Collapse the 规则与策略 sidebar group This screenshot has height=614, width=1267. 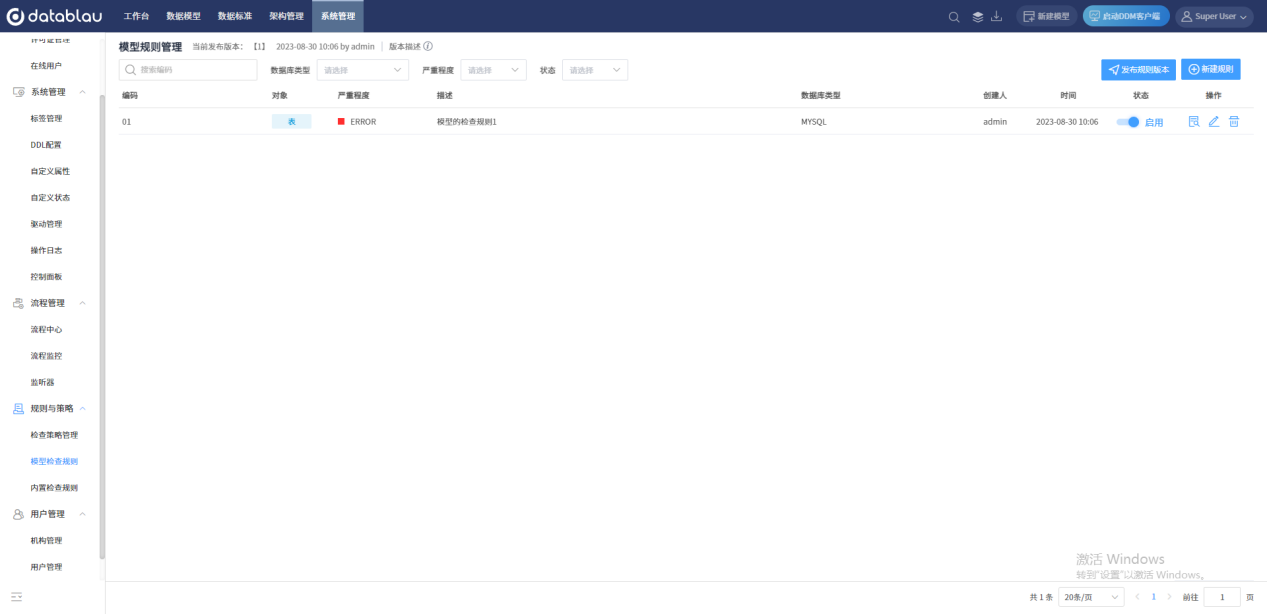coord(82,408)
